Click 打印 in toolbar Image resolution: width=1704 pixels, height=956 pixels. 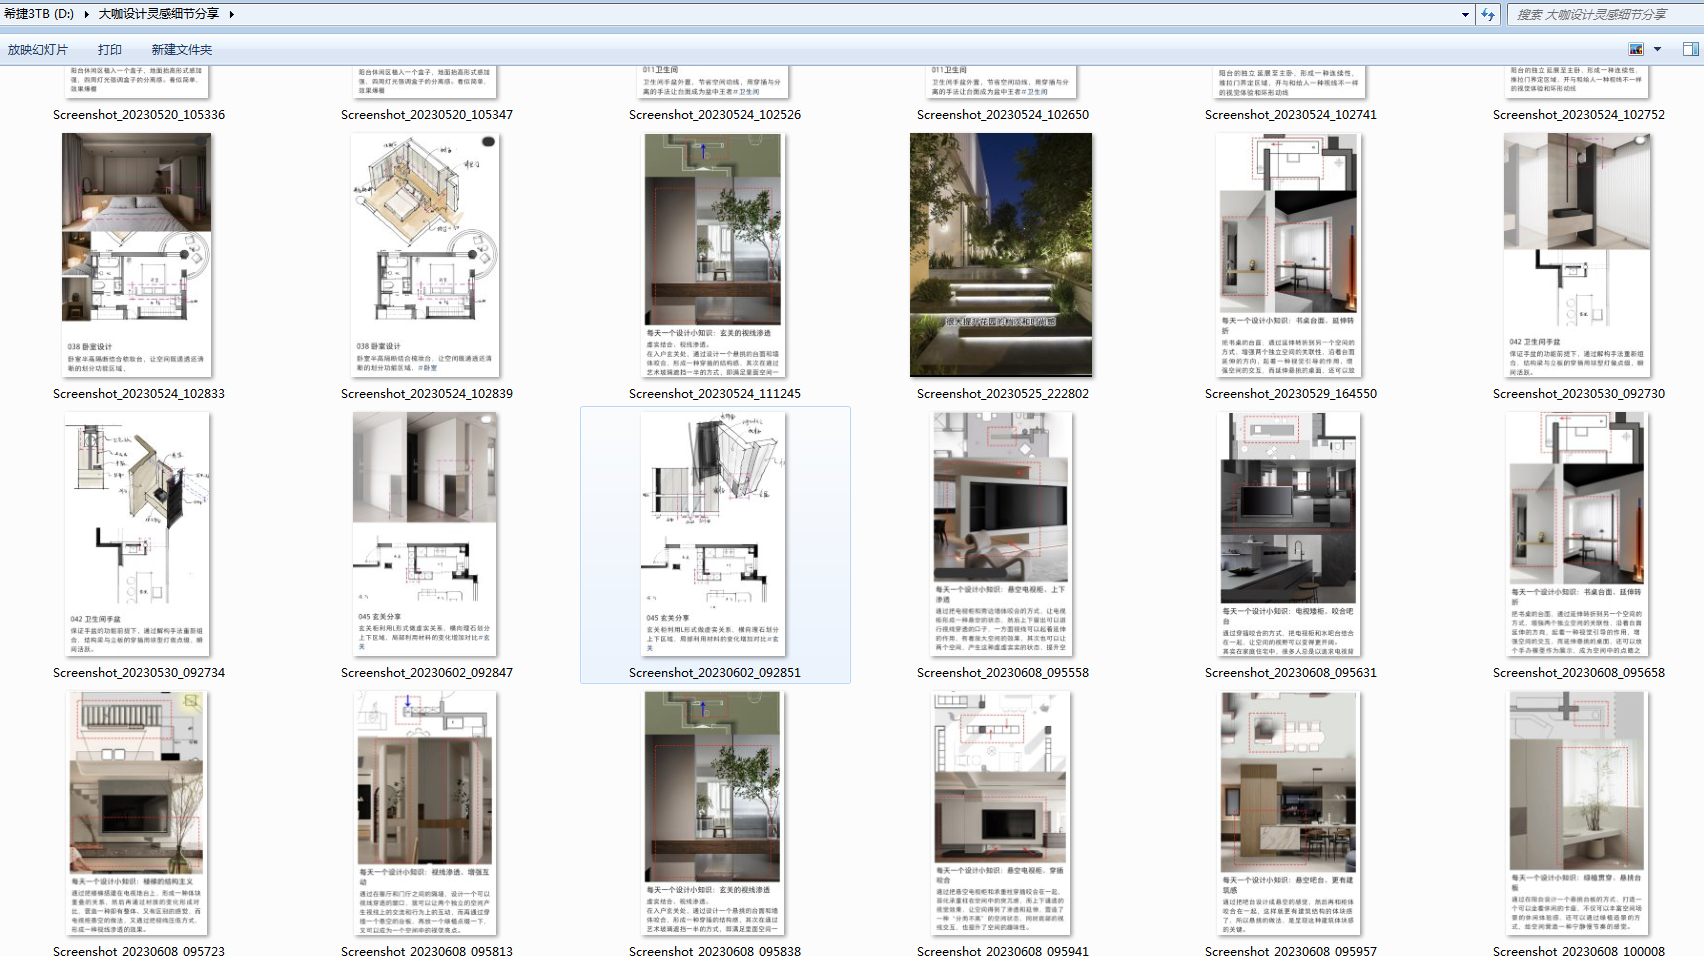[x=110, y=50]
